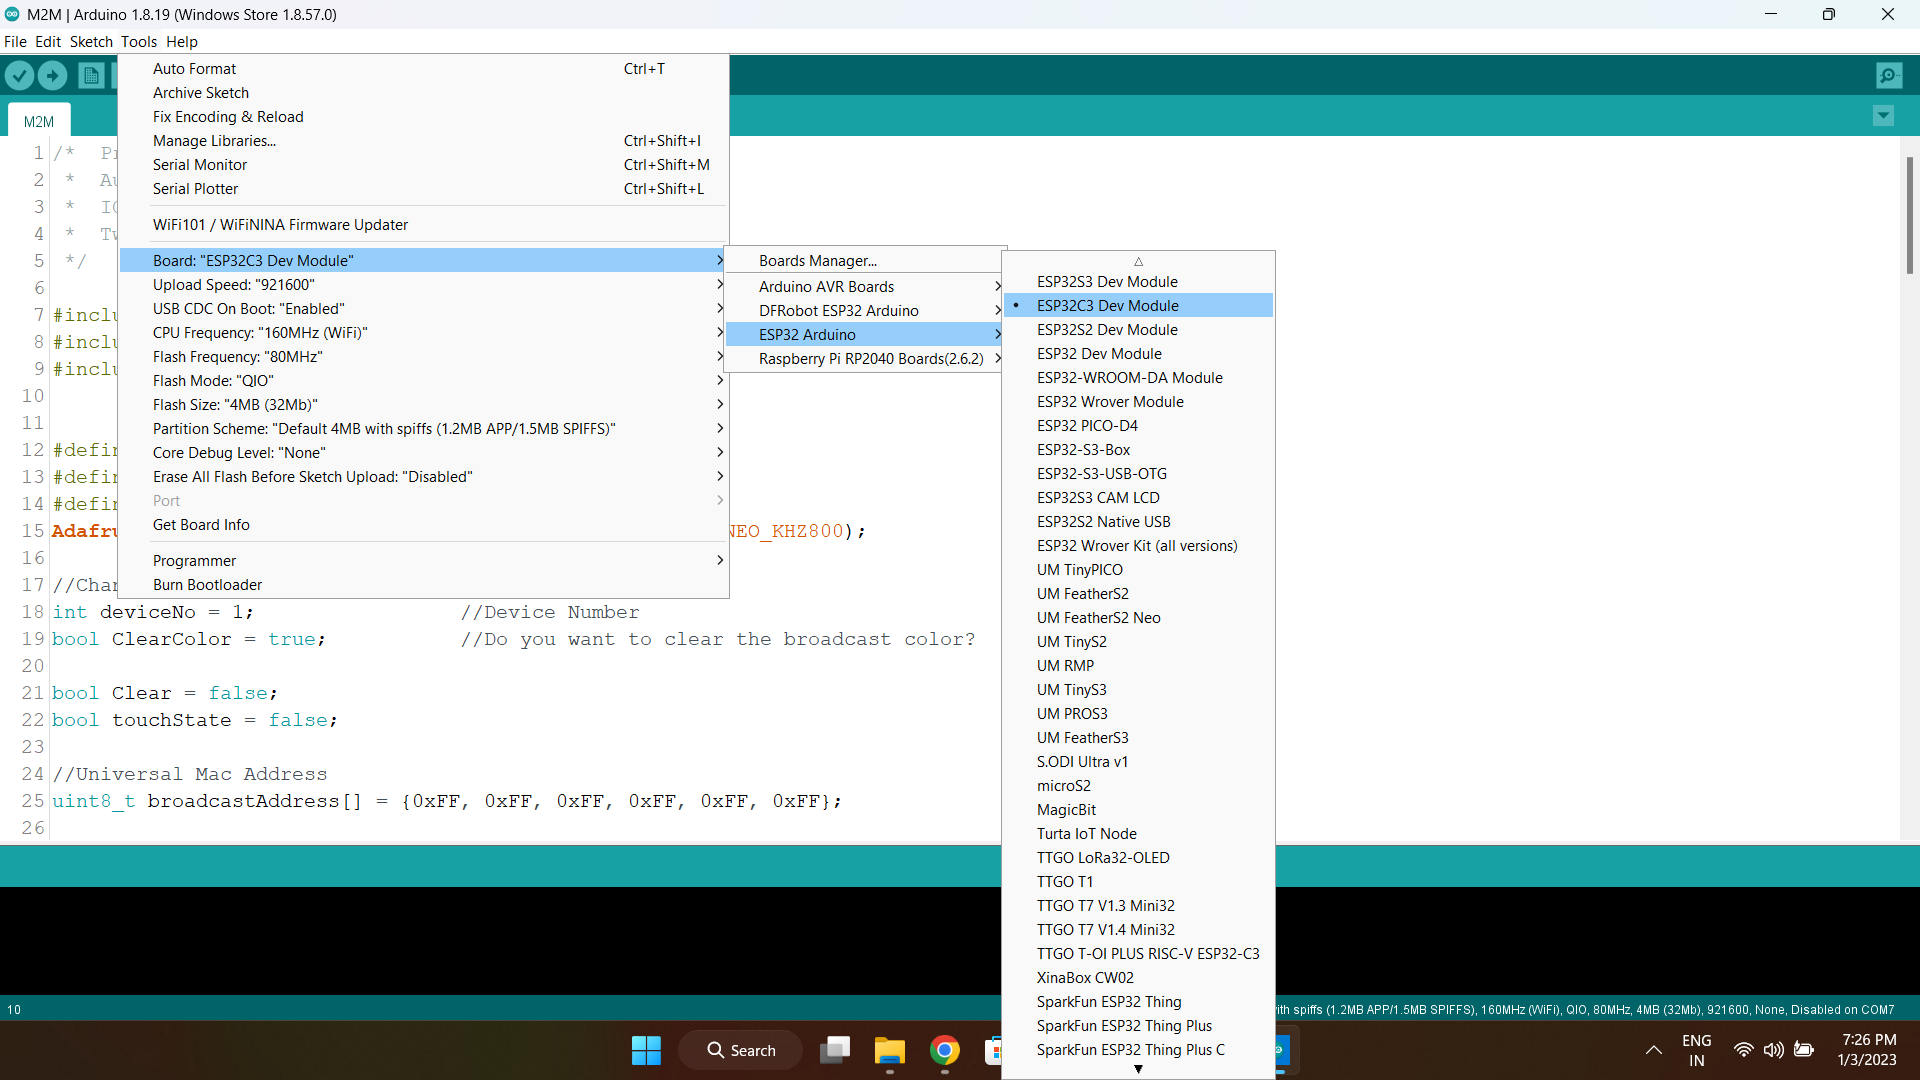Open the Windows Start menu
1920x1080 pixels.
coord(646,1050)
